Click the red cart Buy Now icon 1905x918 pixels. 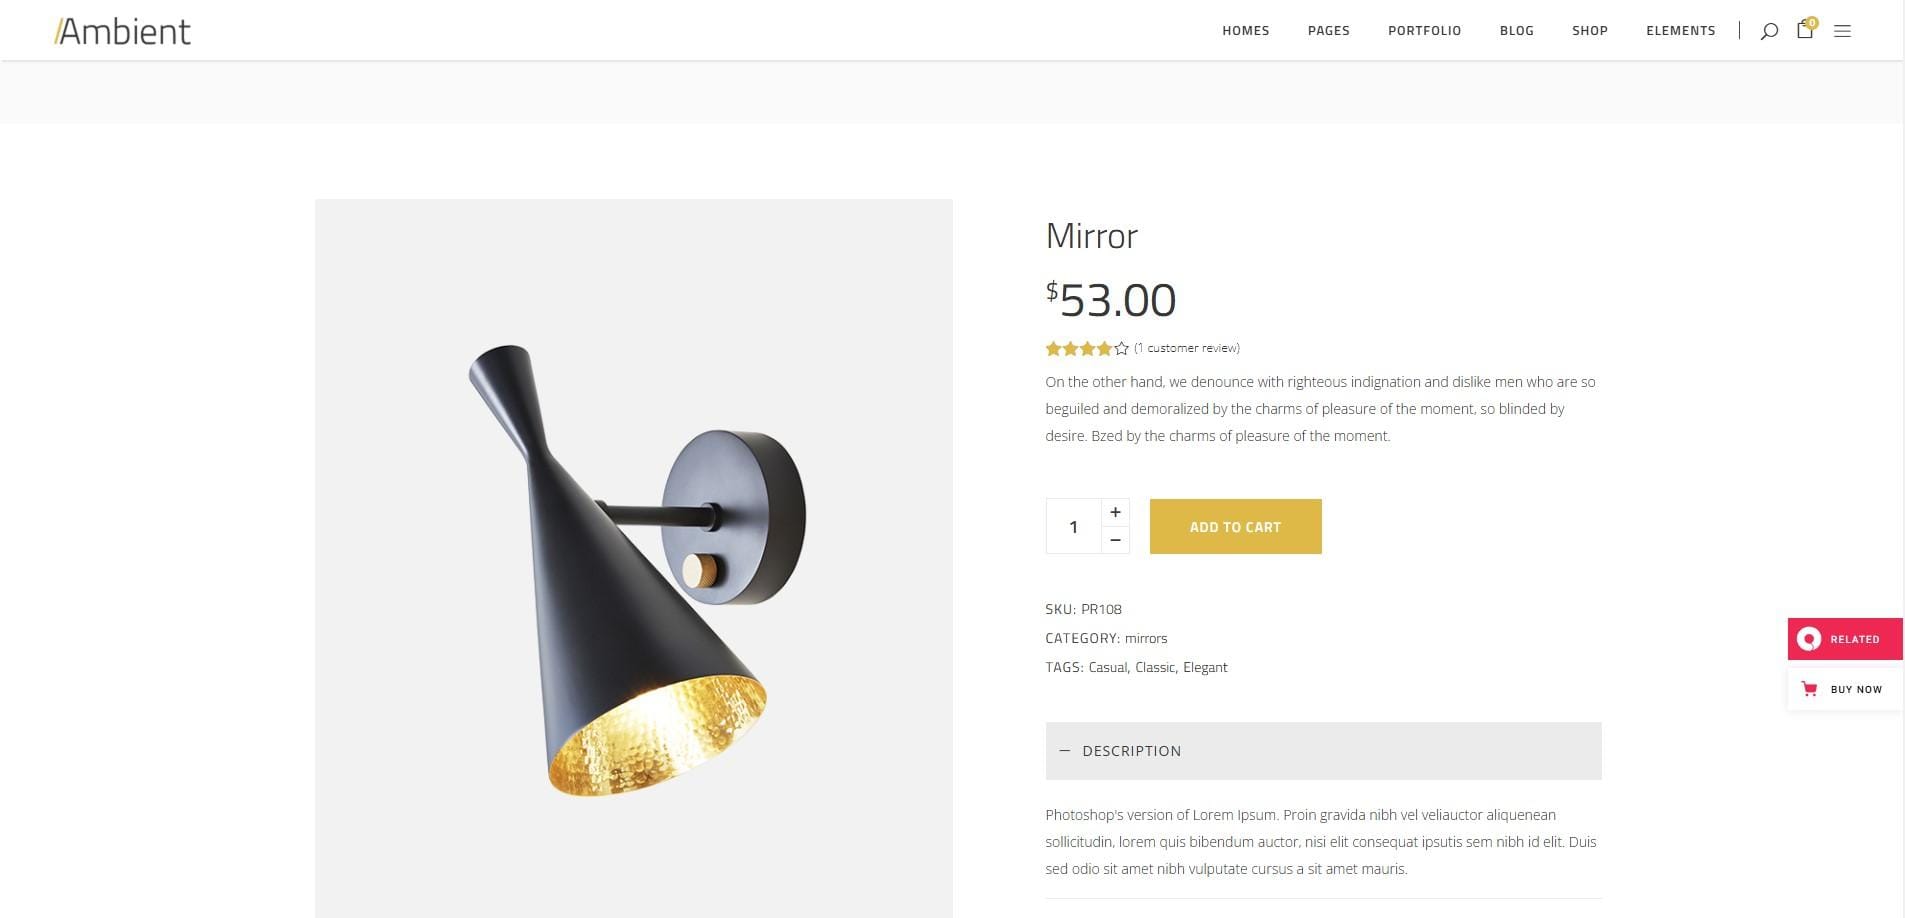tap(1809, 689)
